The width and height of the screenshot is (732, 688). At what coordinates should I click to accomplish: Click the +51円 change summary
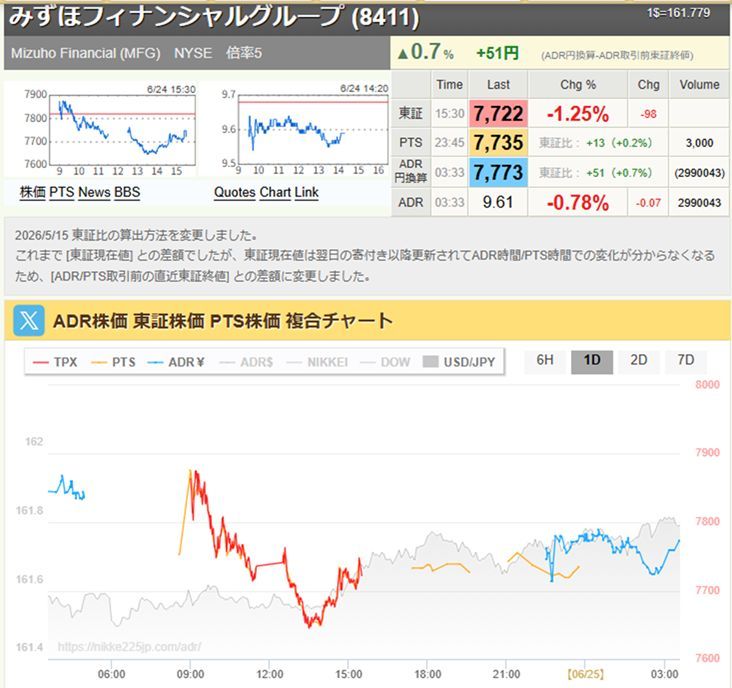click(x=498, y=53)
